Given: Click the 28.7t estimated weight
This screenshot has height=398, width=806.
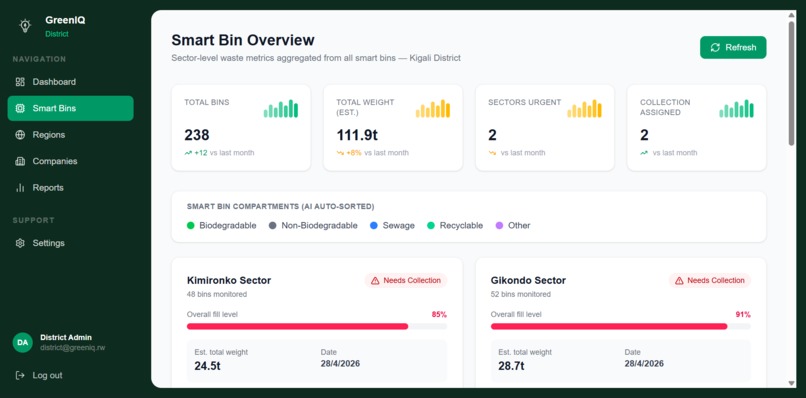Looking at the screenshot, I should click(x=511, y=366).
